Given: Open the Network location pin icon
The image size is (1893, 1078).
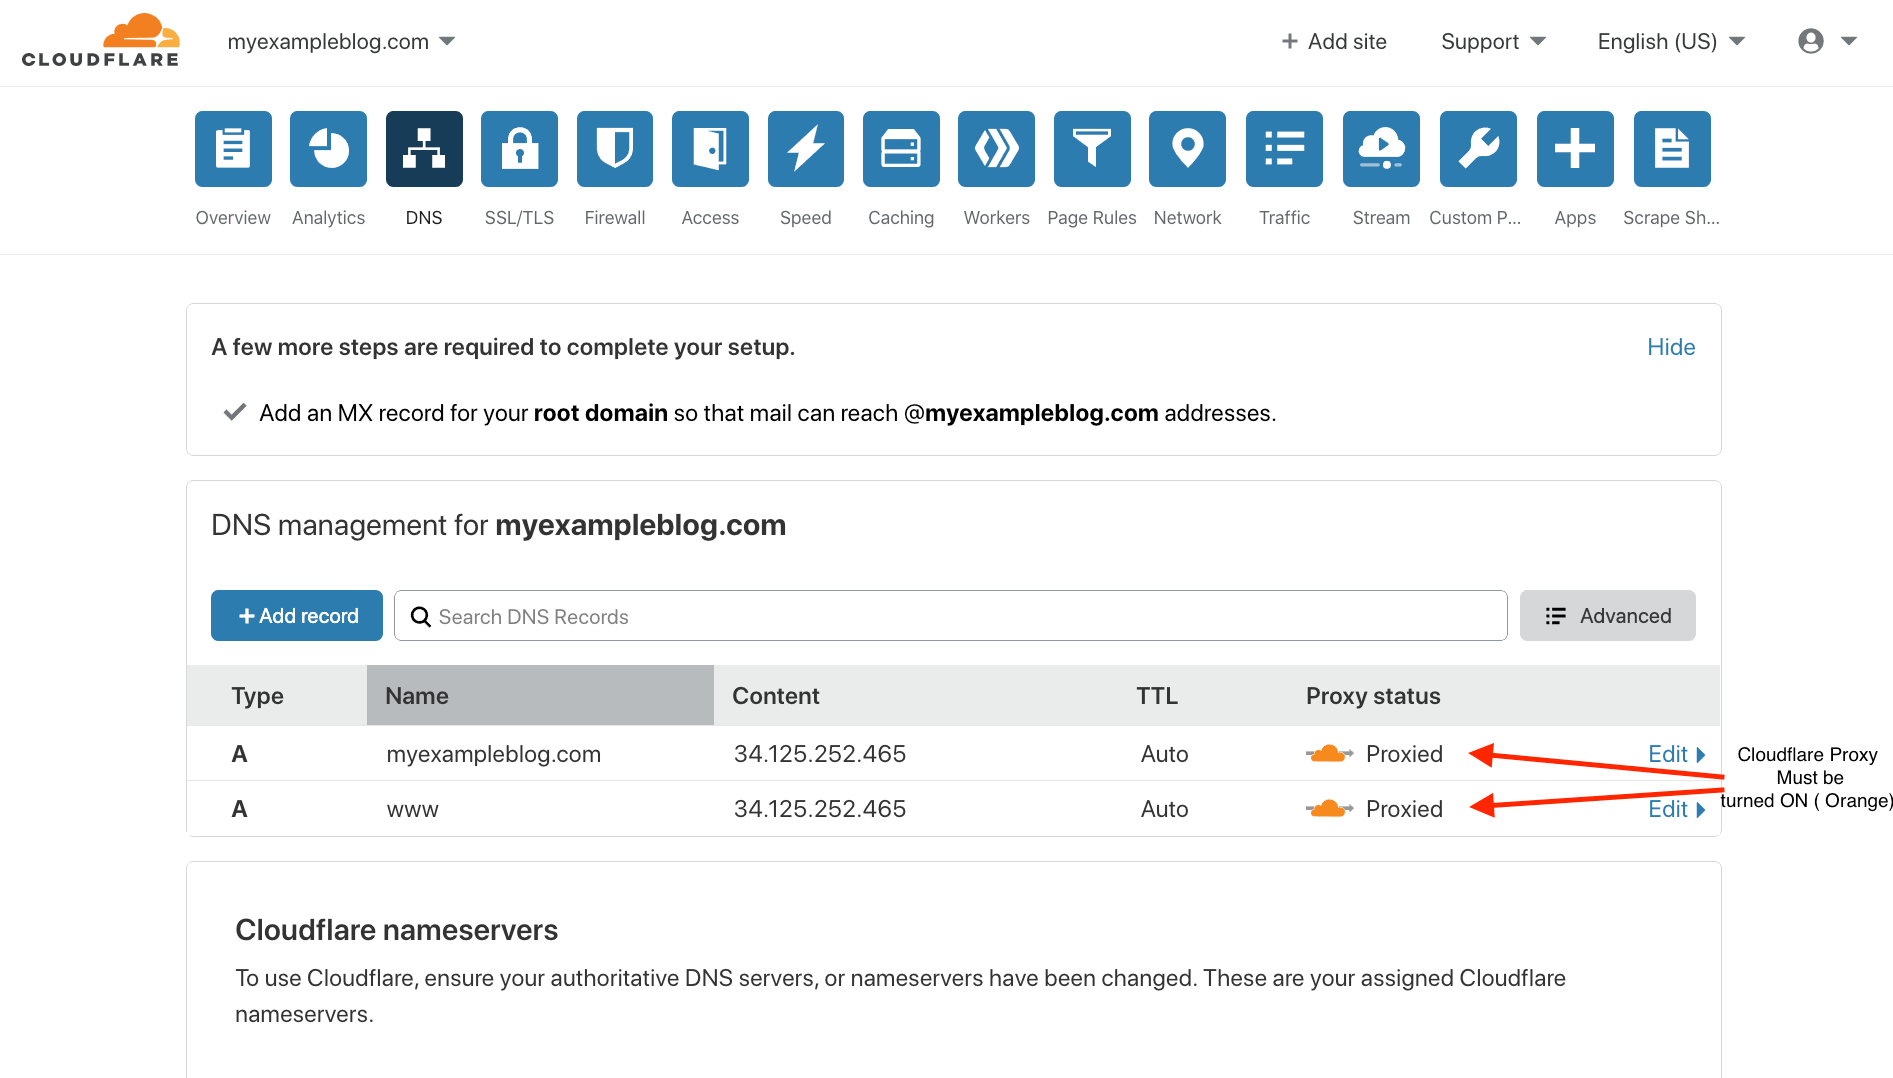Looking at the screenshot, I should [x=1187, y=149].
